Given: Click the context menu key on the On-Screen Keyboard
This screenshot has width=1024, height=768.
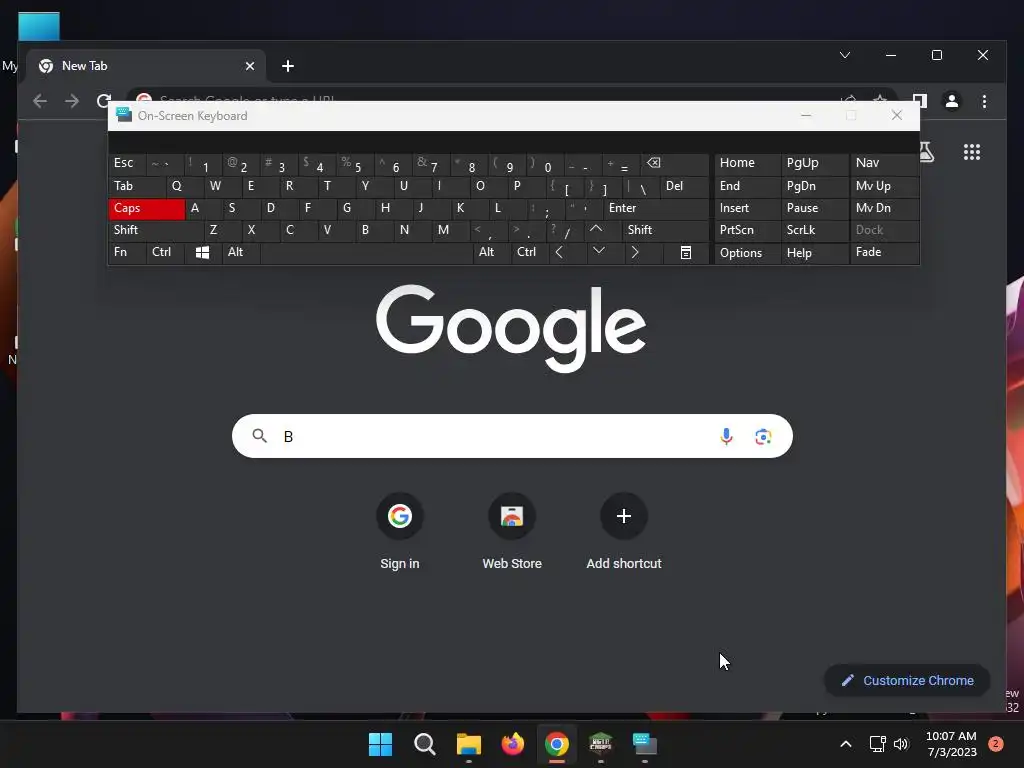Looking at the screenshot, I should click(686, 253).
